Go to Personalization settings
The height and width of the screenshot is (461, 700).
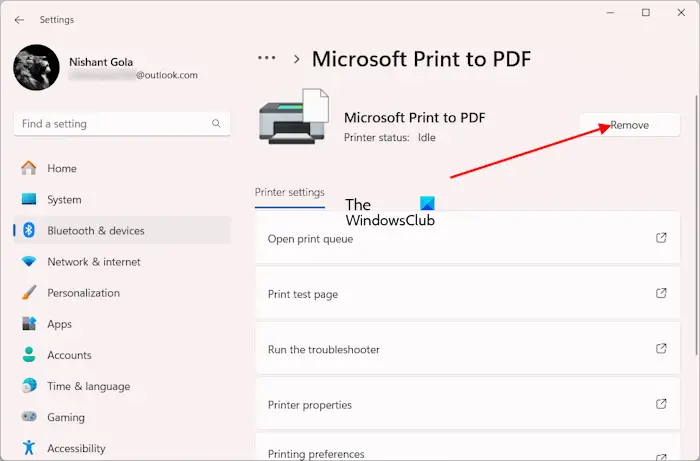tap(122, 293)
